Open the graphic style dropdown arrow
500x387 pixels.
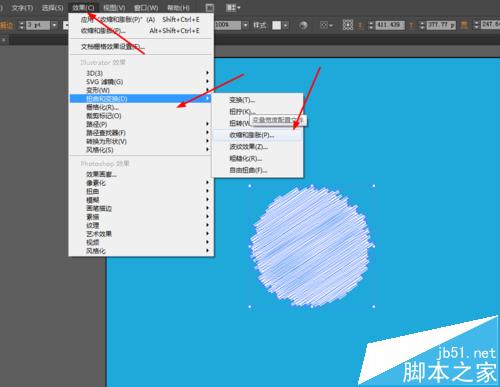click(x=286, y=25)
